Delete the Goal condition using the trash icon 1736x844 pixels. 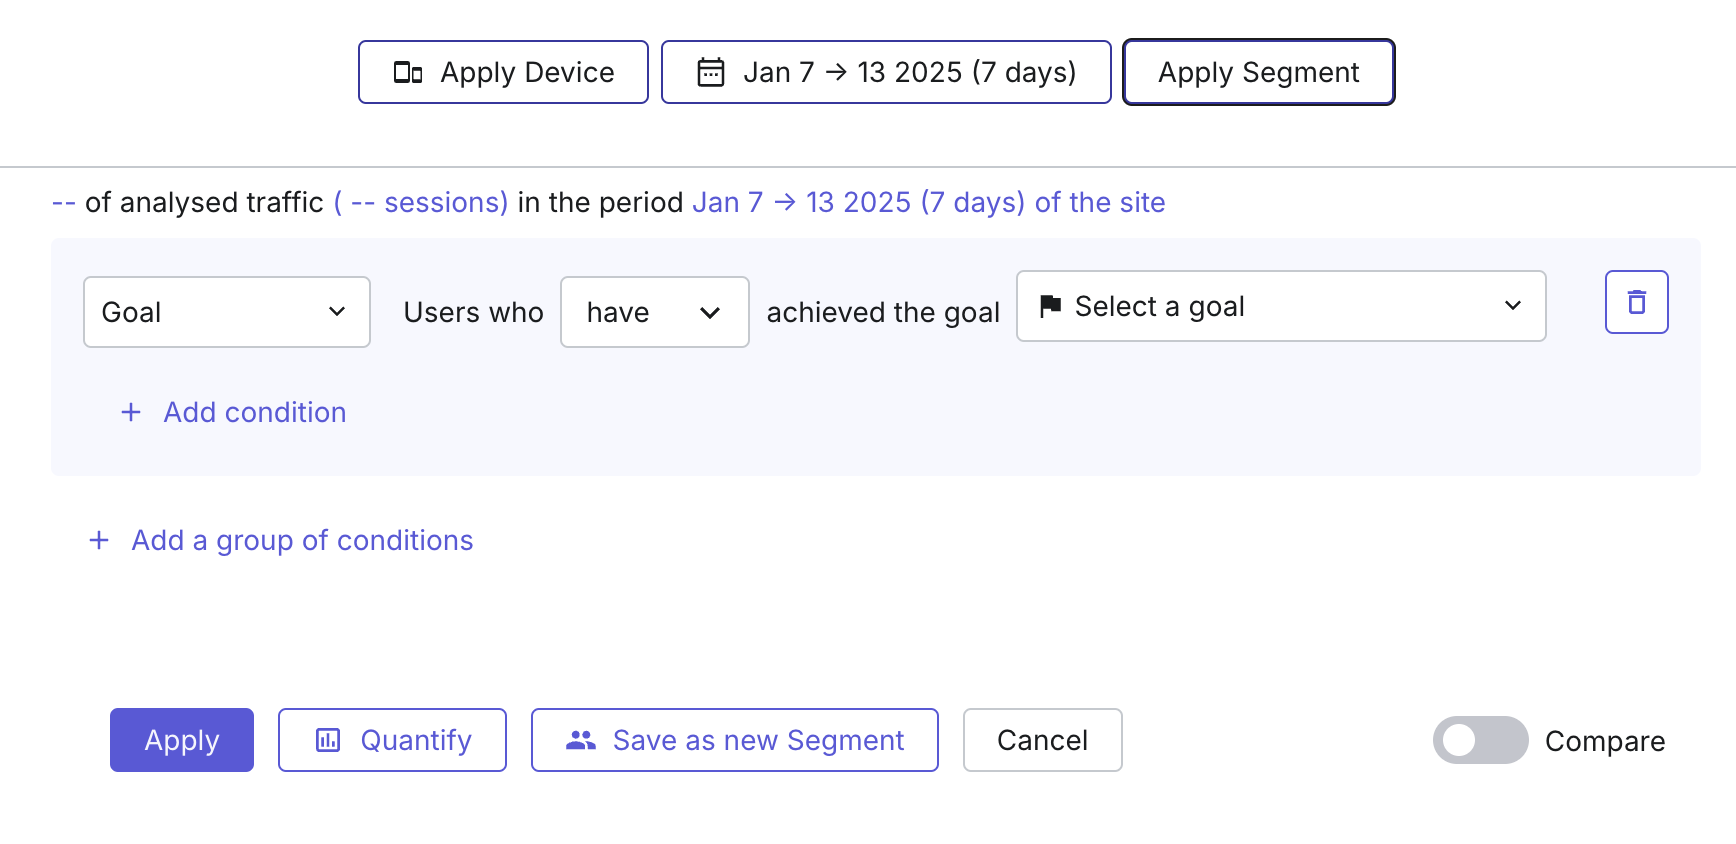(x=1637, y=301)
